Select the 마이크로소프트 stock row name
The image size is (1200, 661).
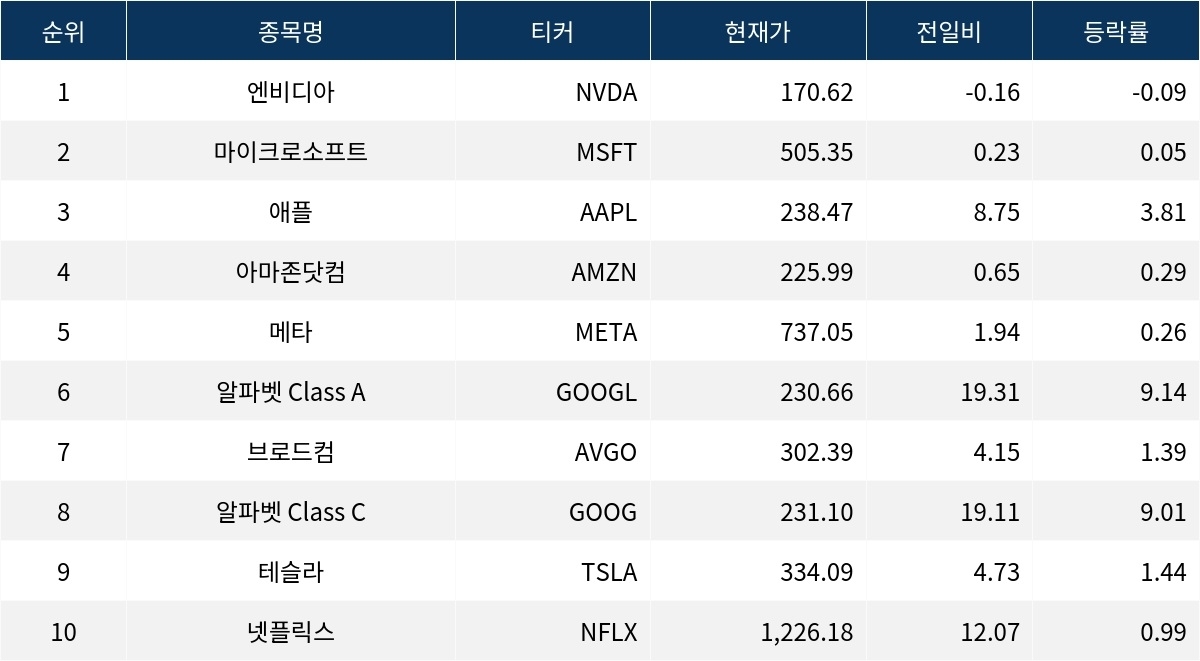pyautogui.click(x=290, y=152)
